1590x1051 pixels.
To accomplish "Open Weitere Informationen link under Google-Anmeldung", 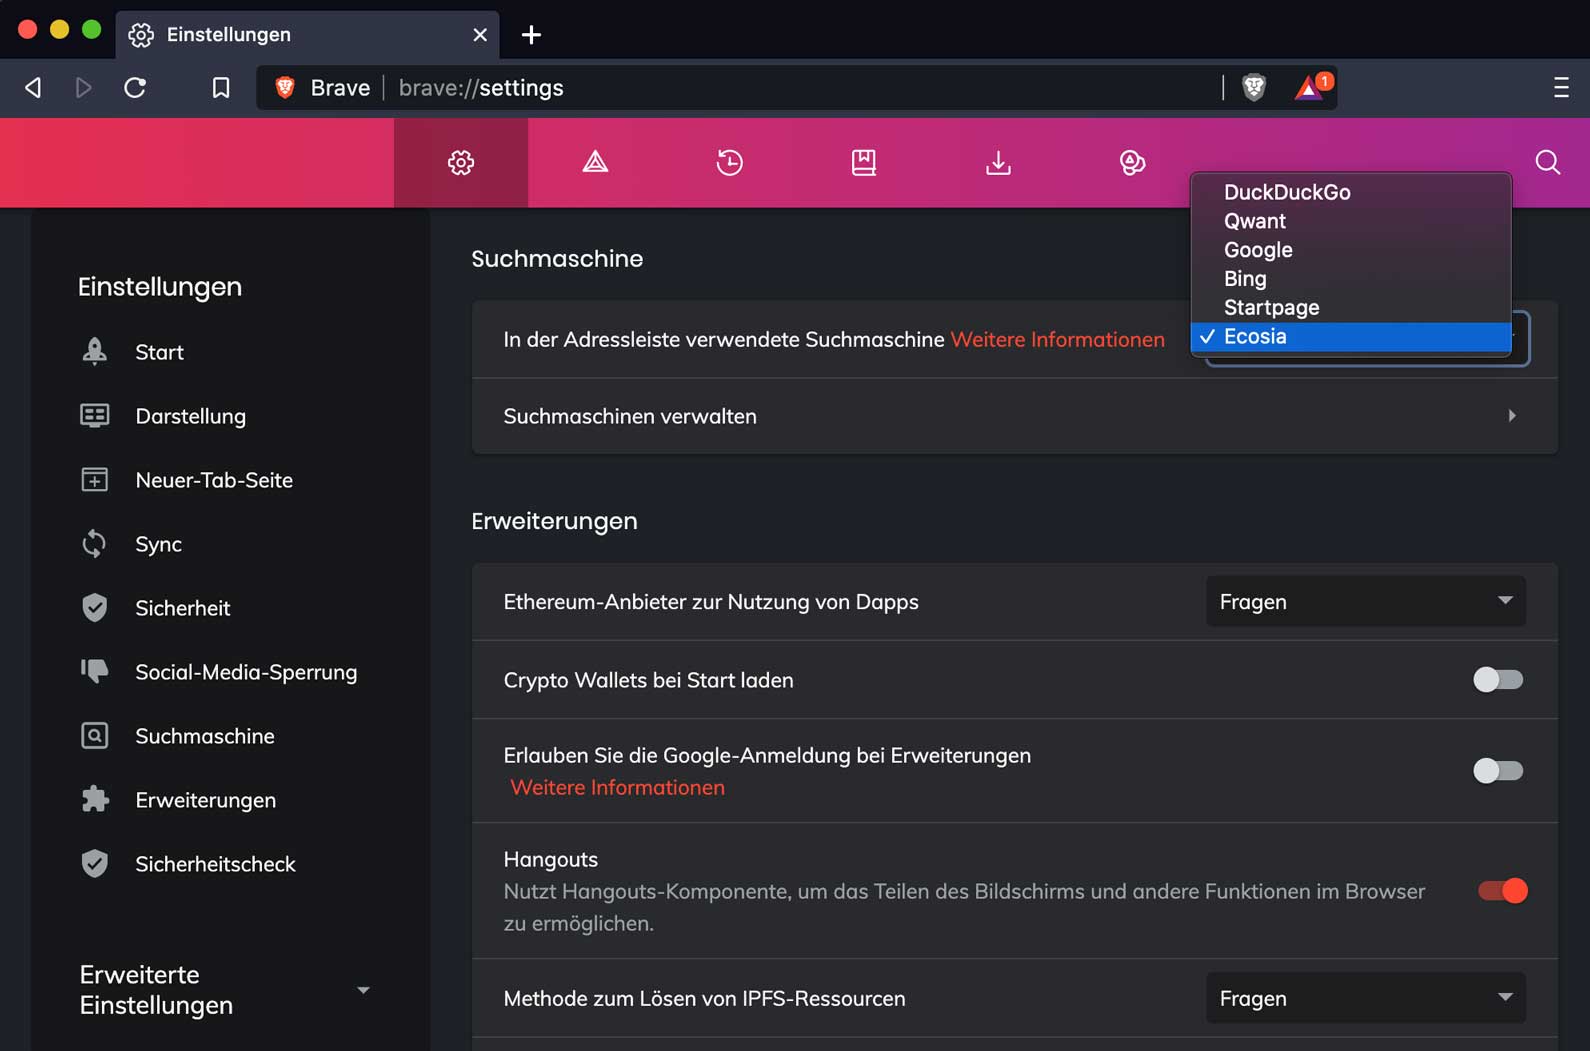I will 617,787.
